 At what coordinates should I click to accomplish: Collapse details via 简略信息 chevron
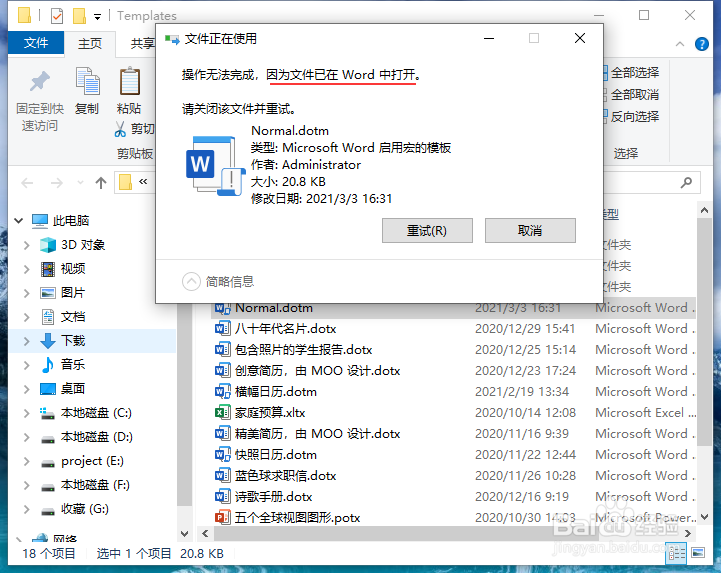[191, 281]
